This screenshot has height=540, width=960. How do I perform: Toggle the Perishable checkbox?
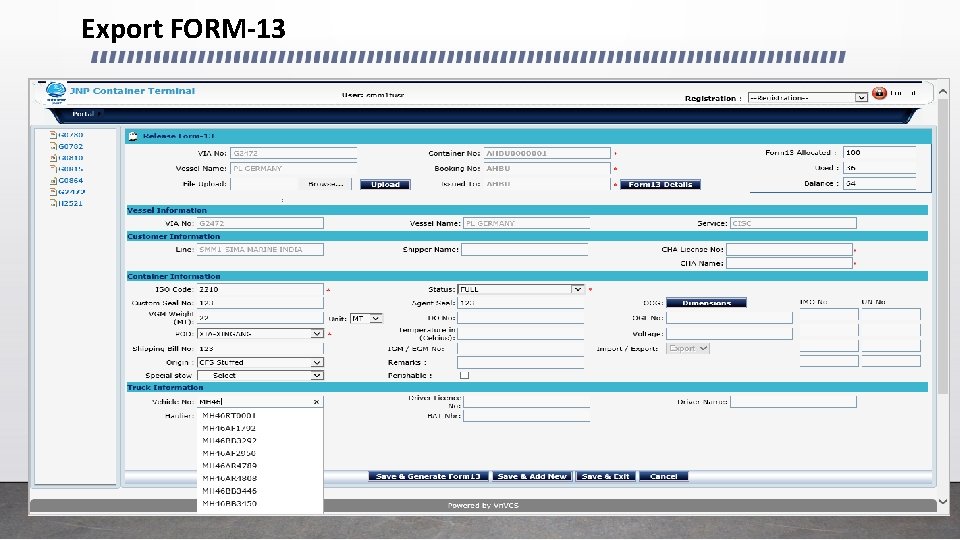coord(465,375)
